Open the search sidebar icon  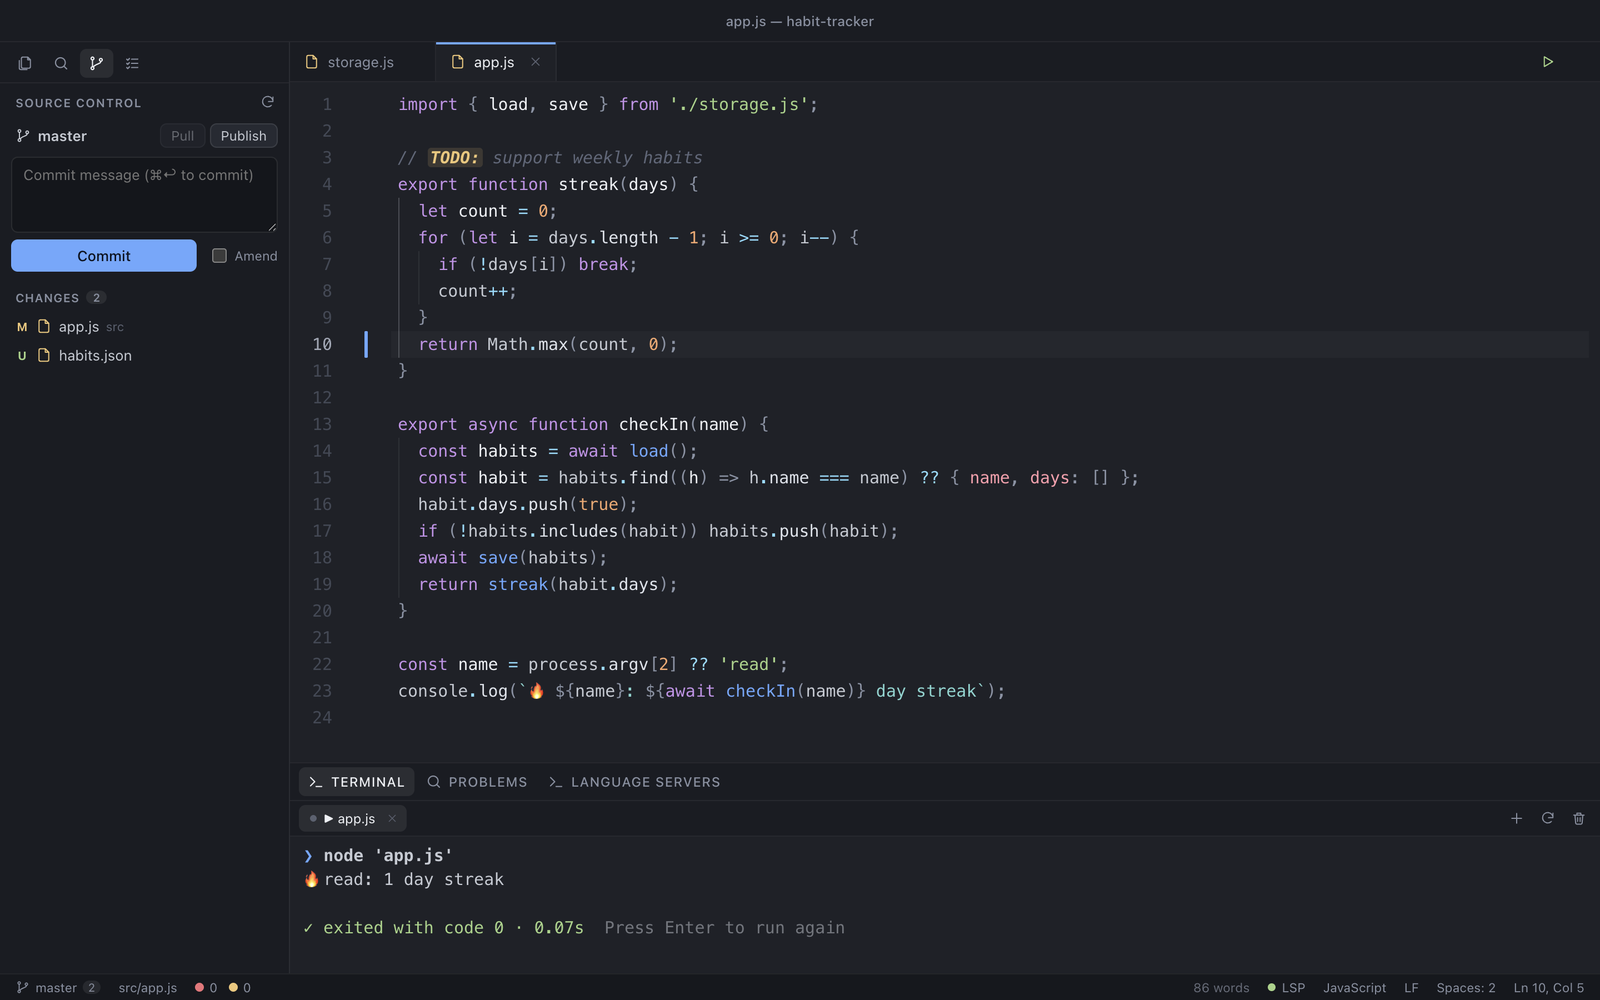point(61,63)
